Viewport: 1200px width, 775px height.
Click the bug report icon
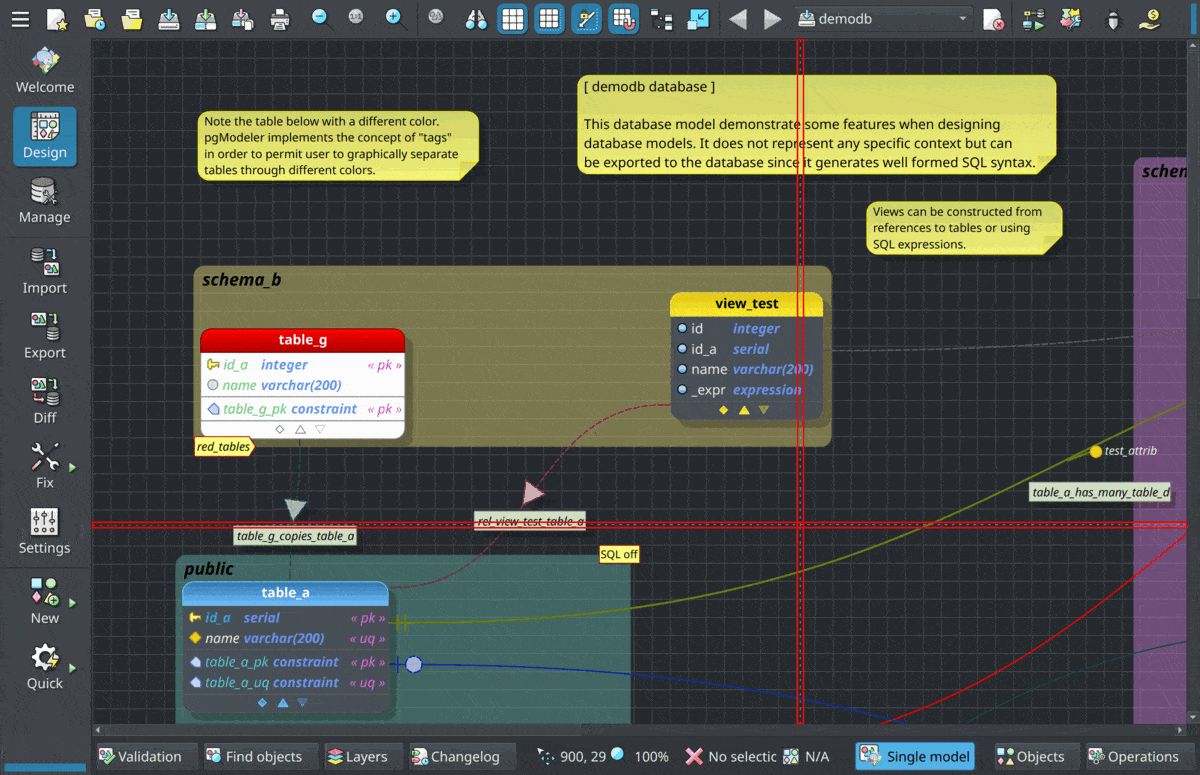coord(1112,18)
